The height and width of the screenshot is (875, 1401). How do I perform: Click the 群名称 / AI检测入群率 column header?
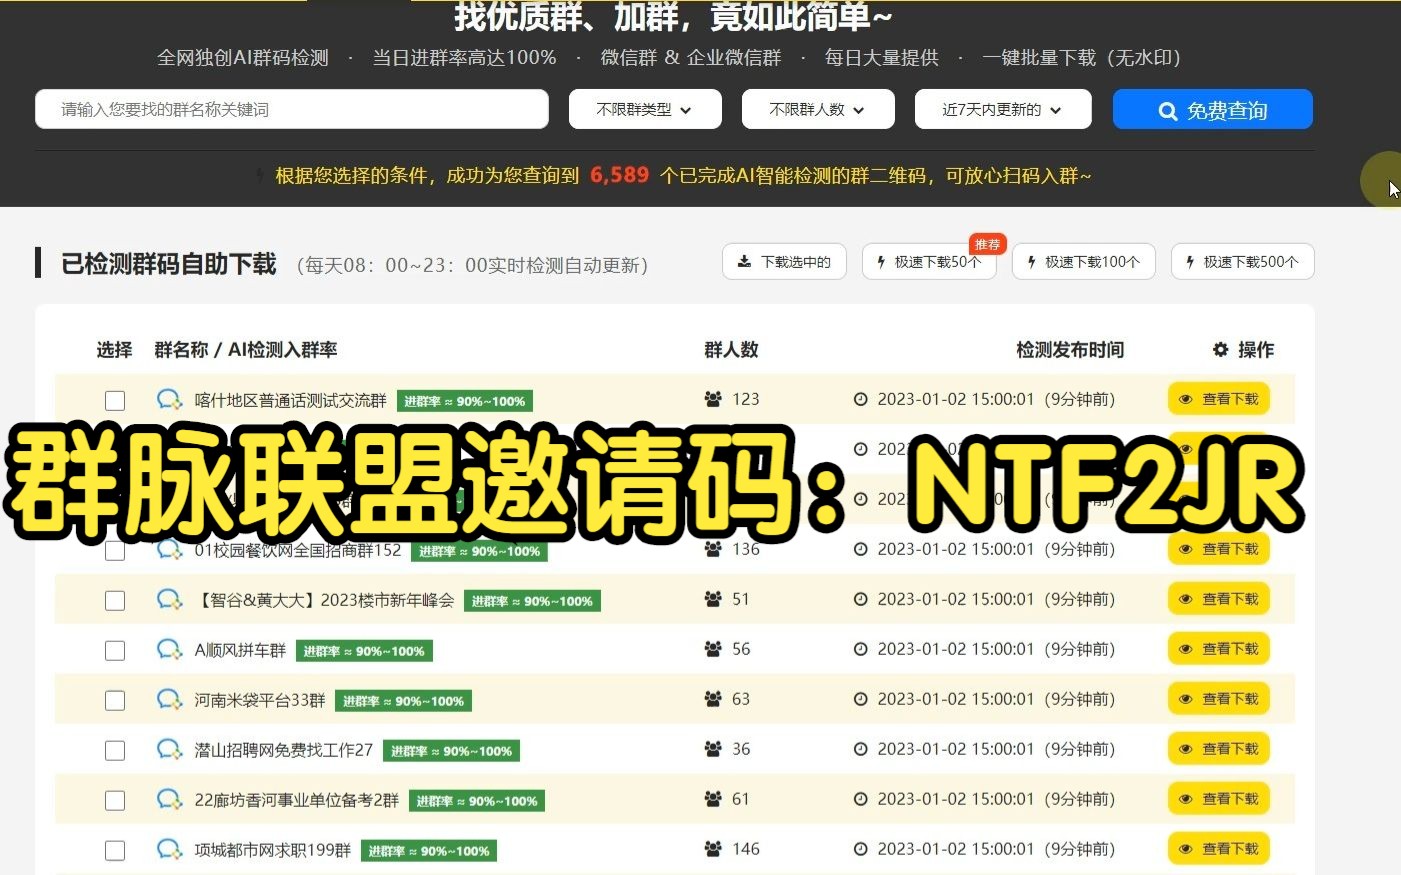coord(246,350)
